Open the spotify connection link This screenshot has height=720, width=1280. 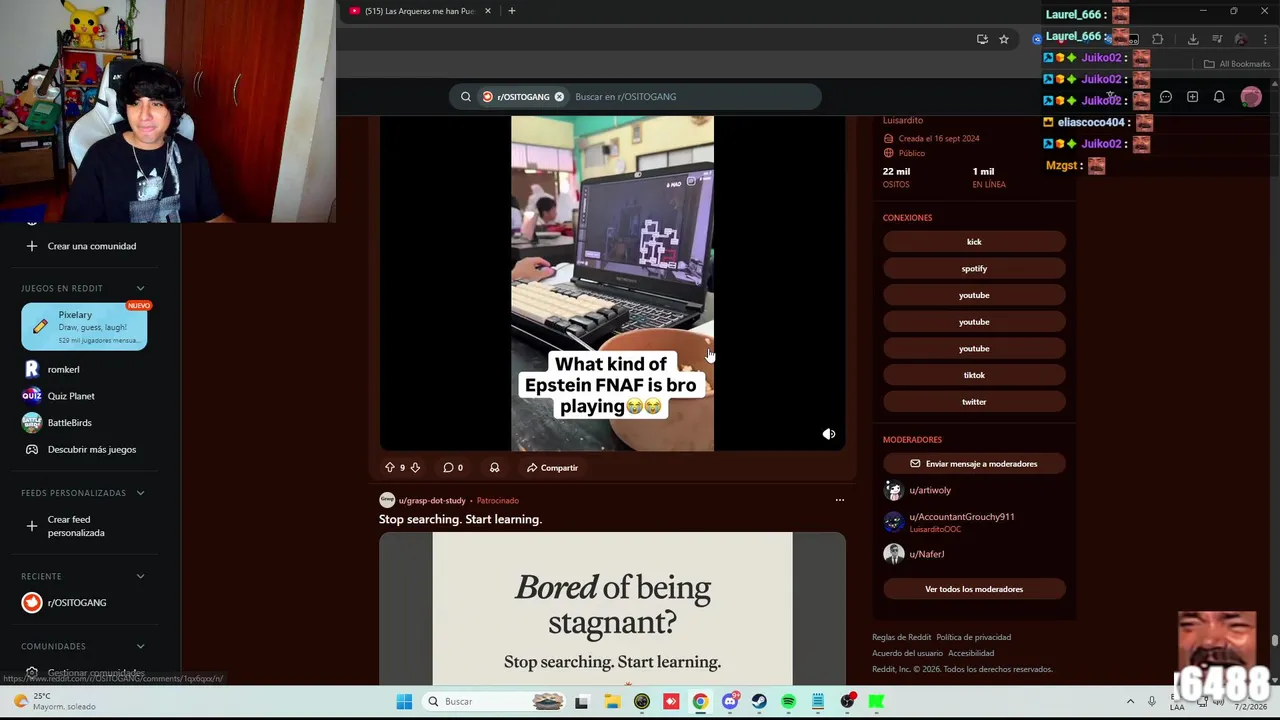pyautogui.click(x=974, y=269)
